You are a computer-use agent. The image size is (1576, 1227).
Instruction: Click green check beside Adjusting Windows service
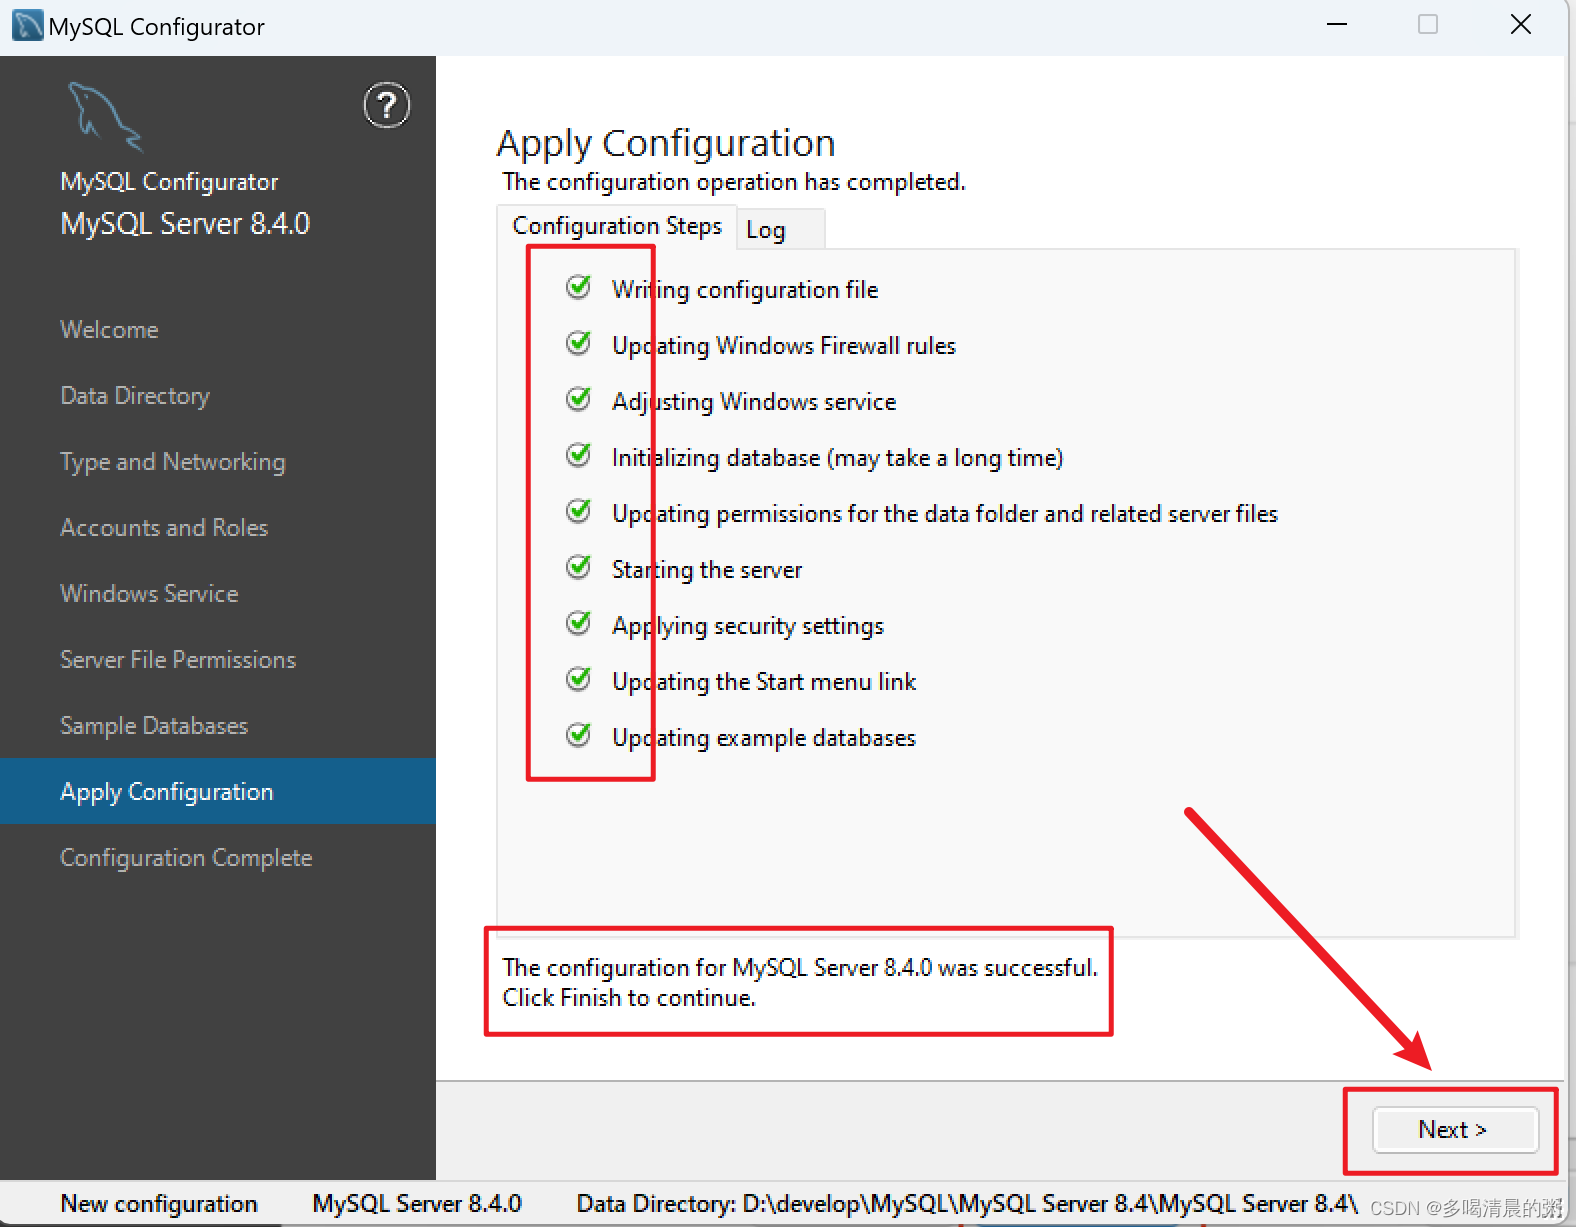point(578,400)
